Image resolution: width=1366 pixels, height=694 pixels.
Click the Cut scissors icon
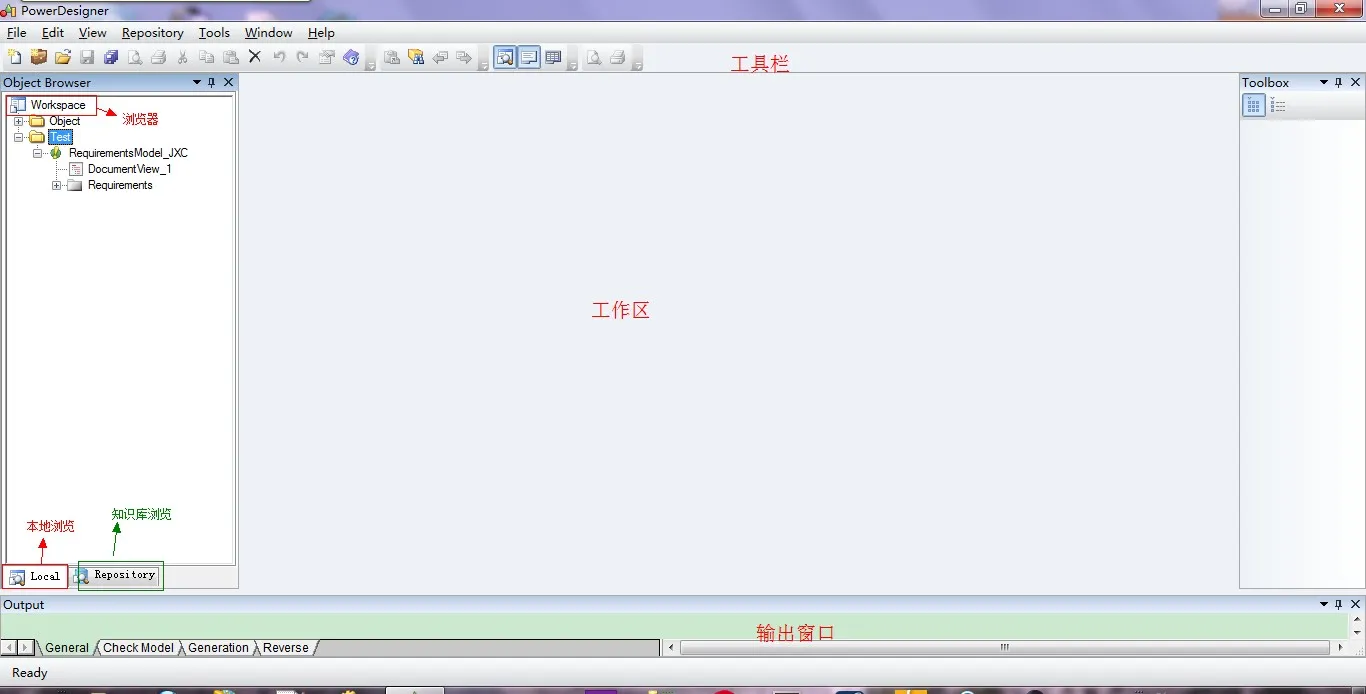(182, 57)
